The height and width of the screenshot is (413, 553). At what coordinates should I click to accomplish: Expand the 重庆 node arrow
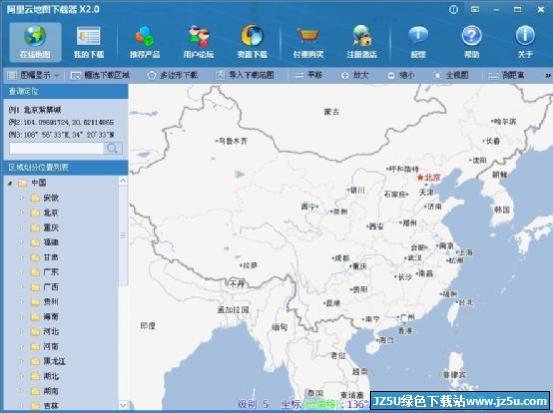click(x=21, y=227)
